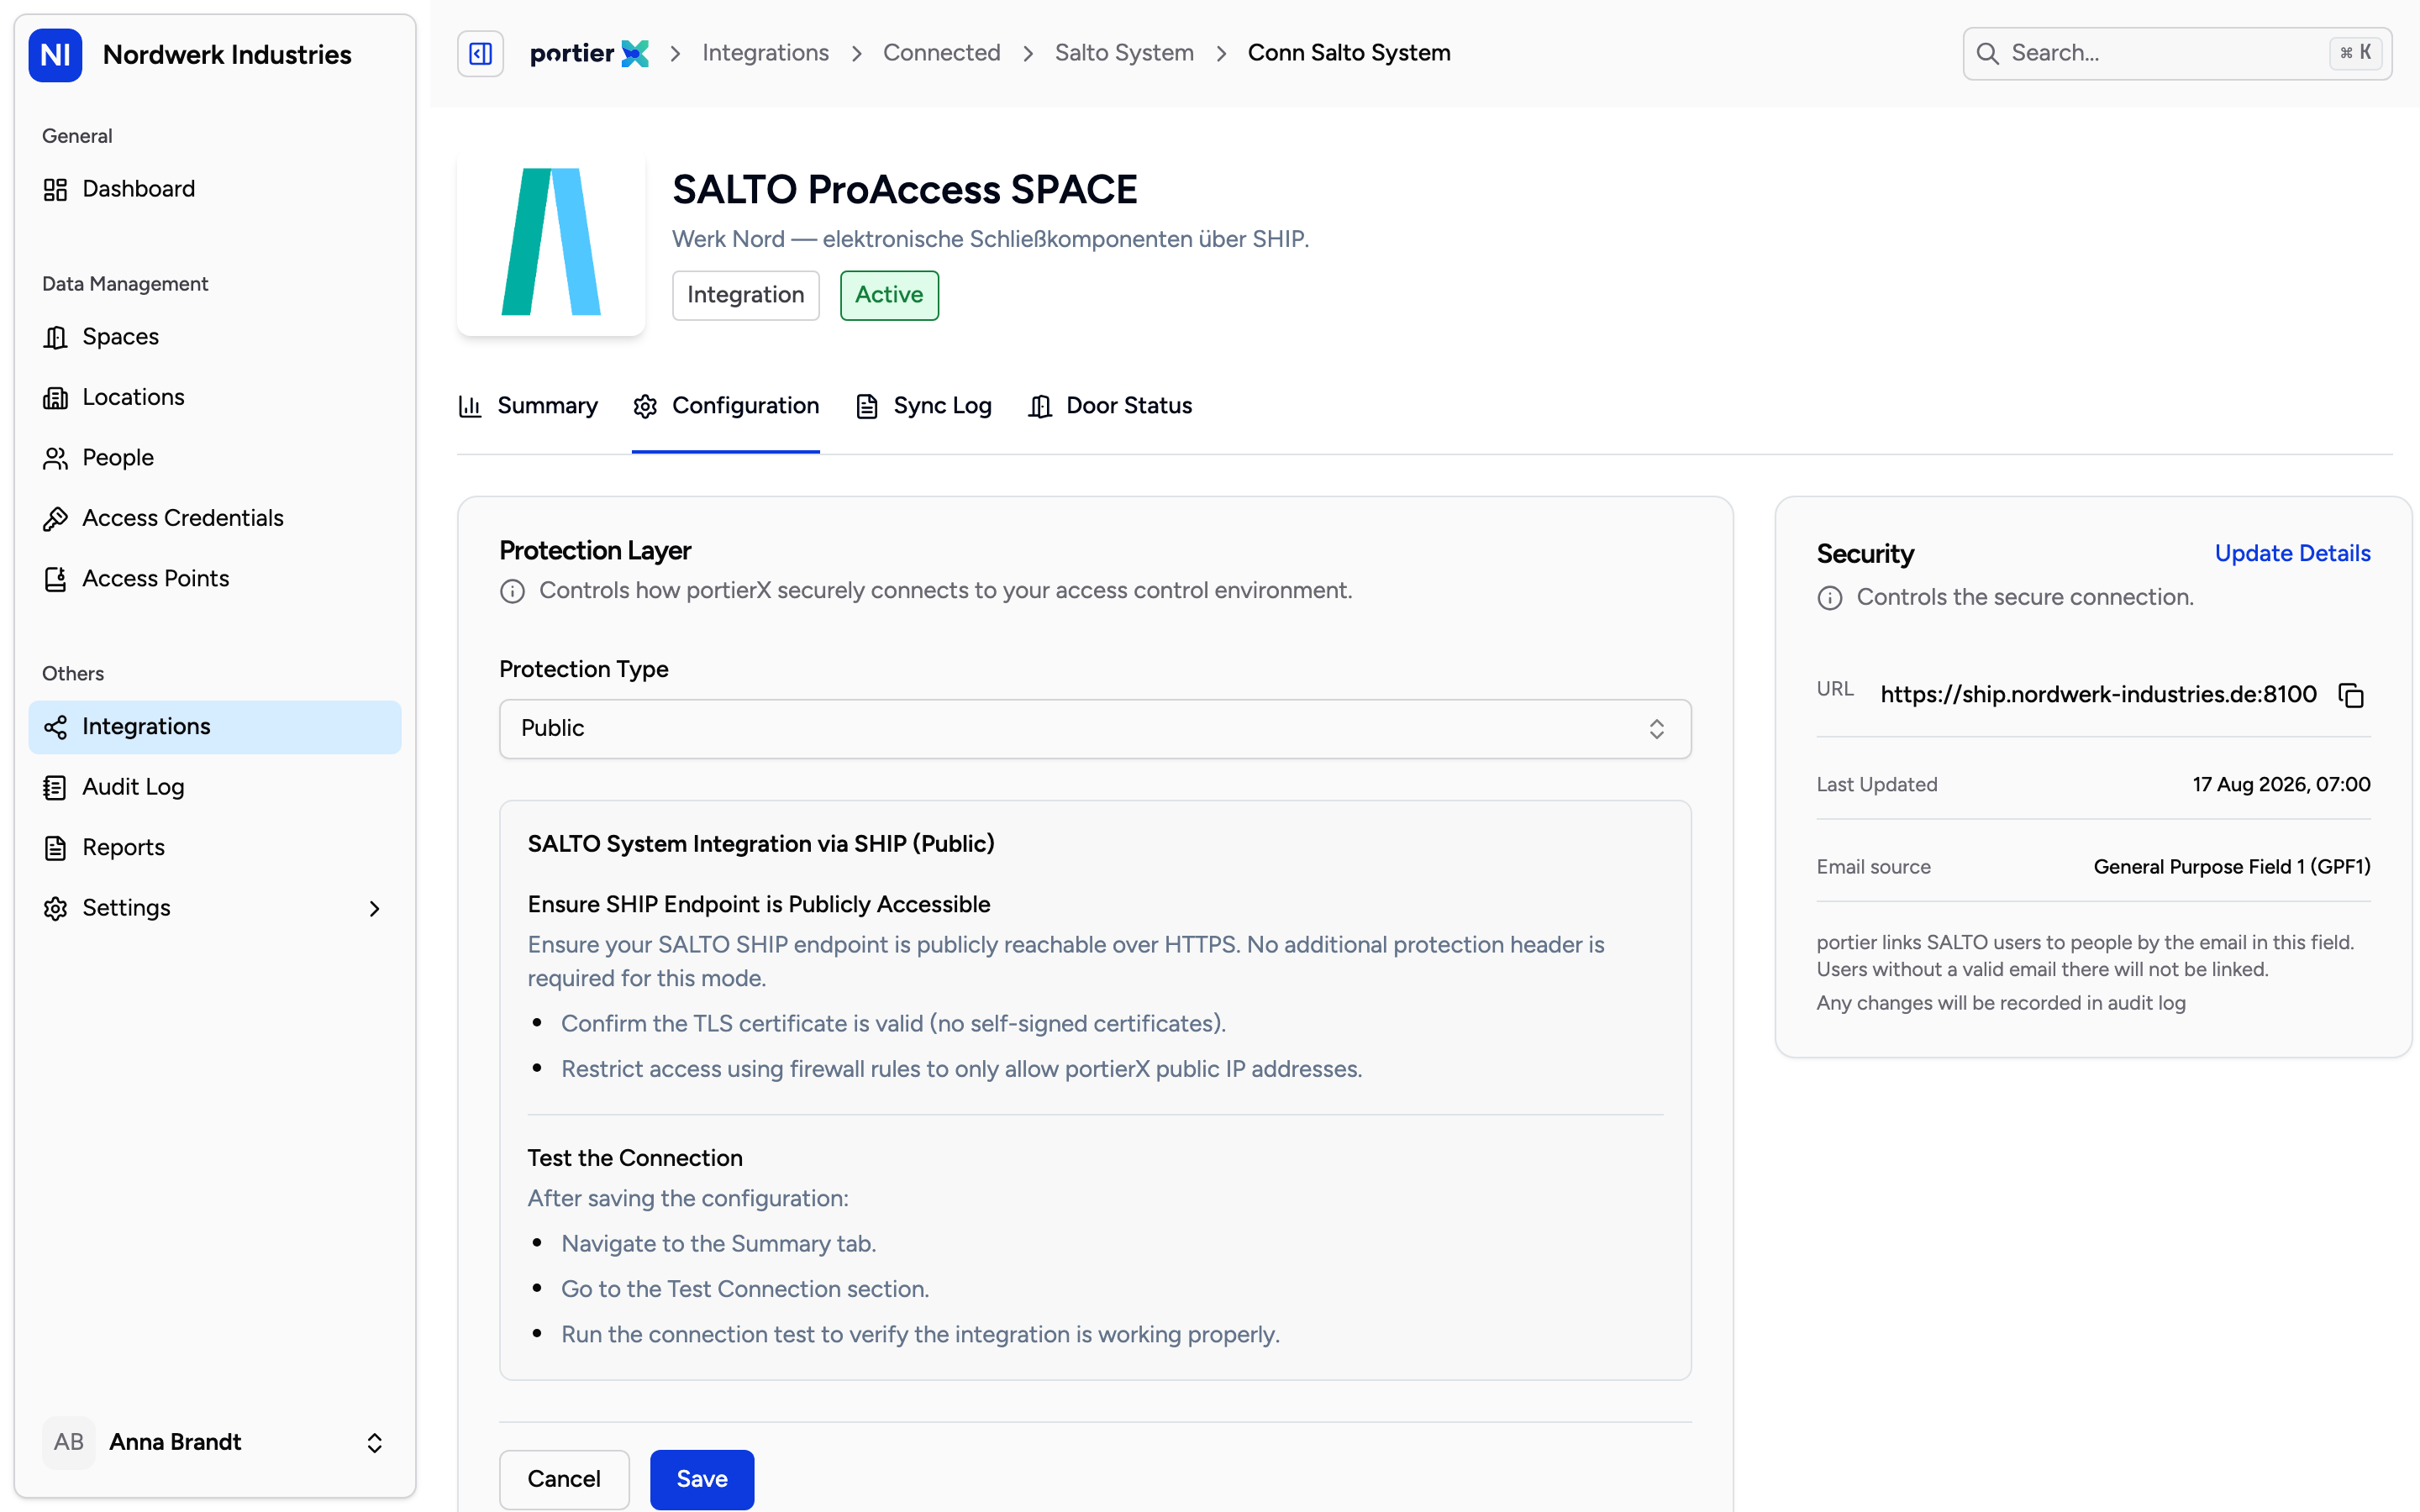Image resolution: width=2420 pixels, height=1512 pixels.
Task: Click the Connected breadcrumb link
Action: tap(941, 53)
